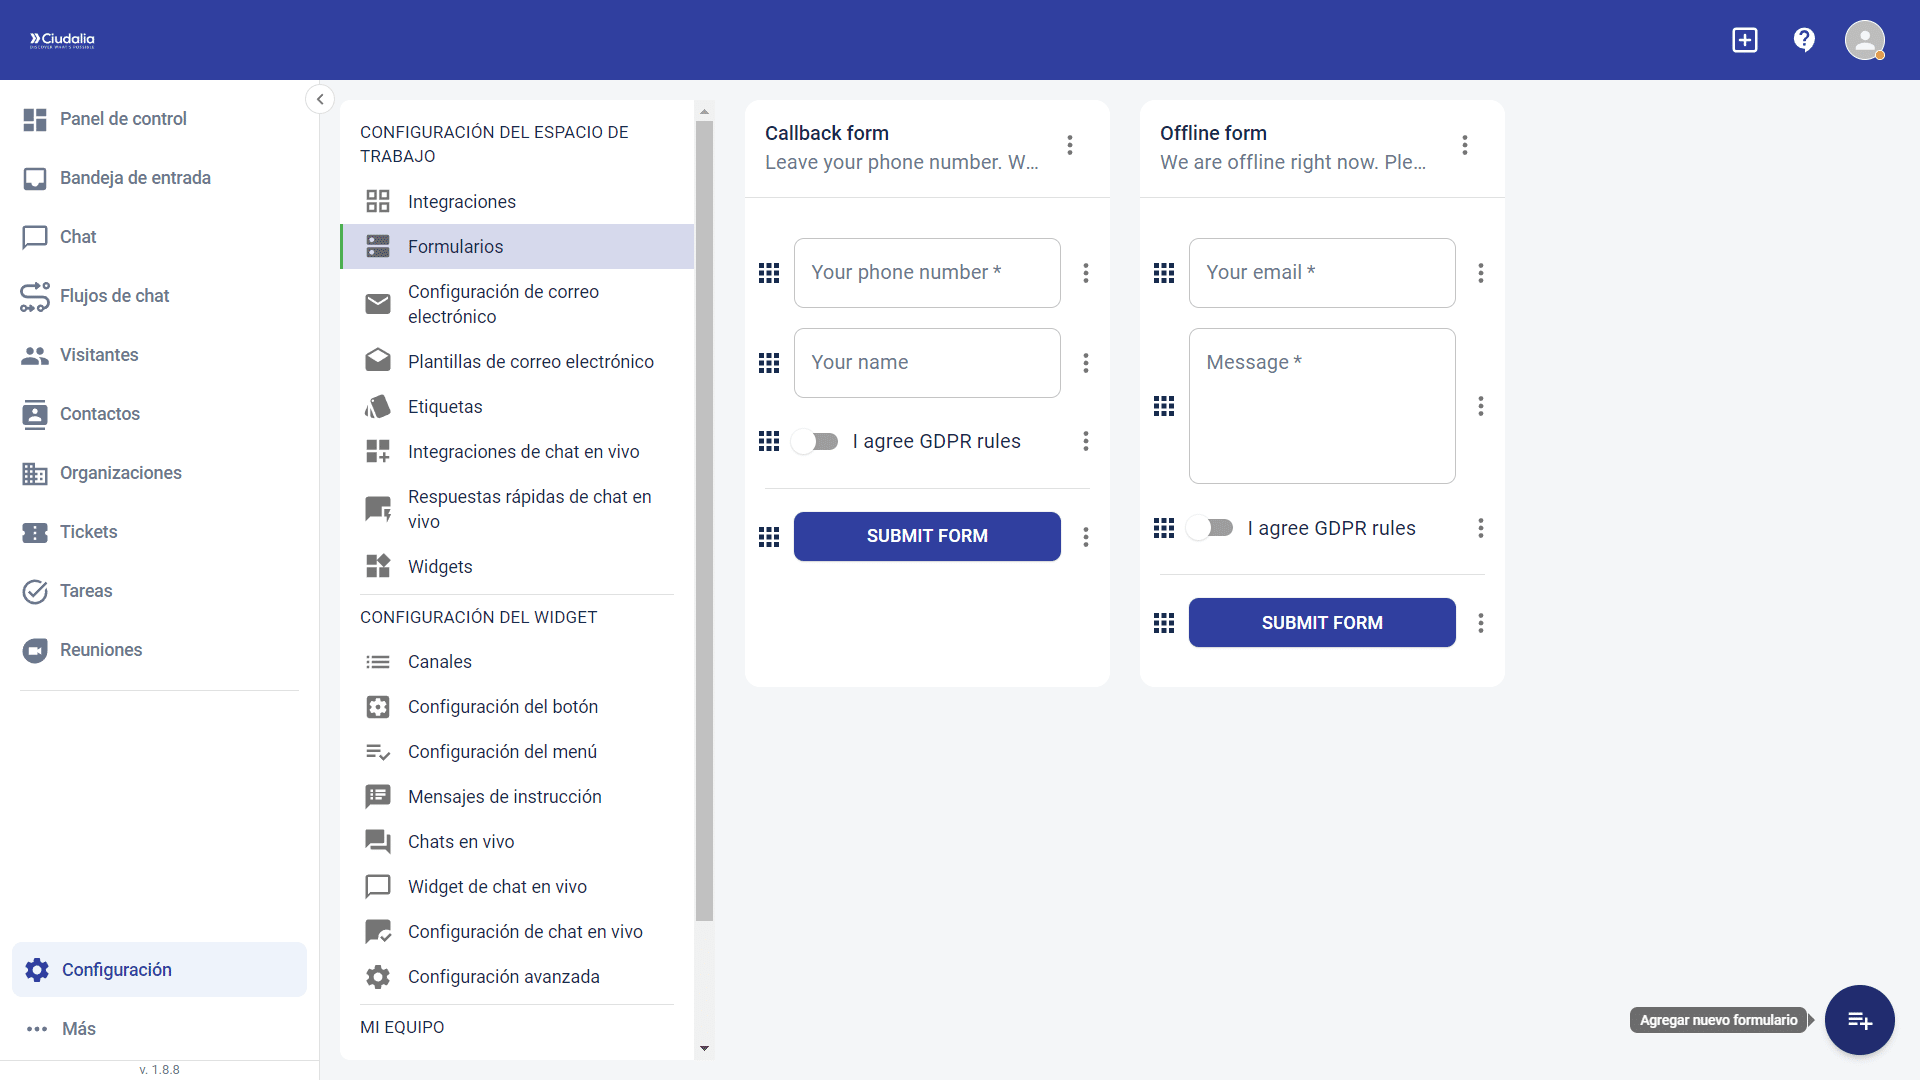Open the user profile avatar
The width and height of the screenshot is (1920, 1080).
click(x=1864, y=40)
